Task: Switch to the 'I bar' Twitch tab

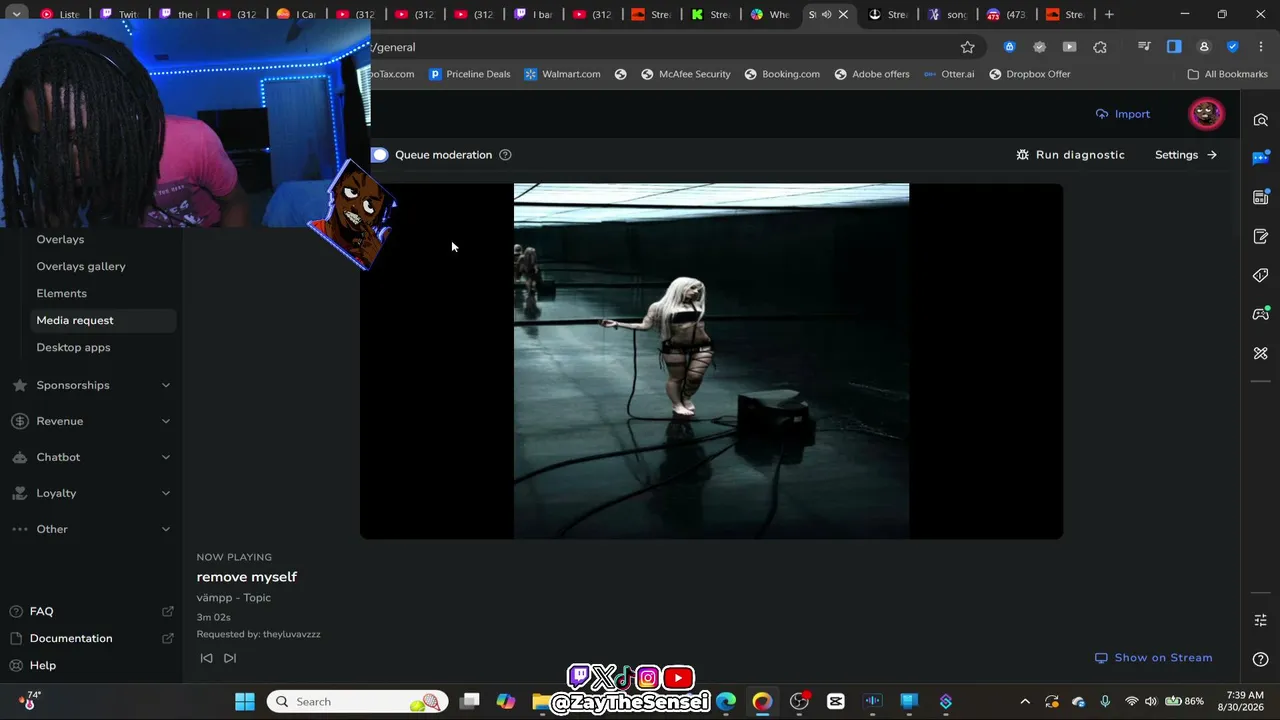Action: (533, 15)
